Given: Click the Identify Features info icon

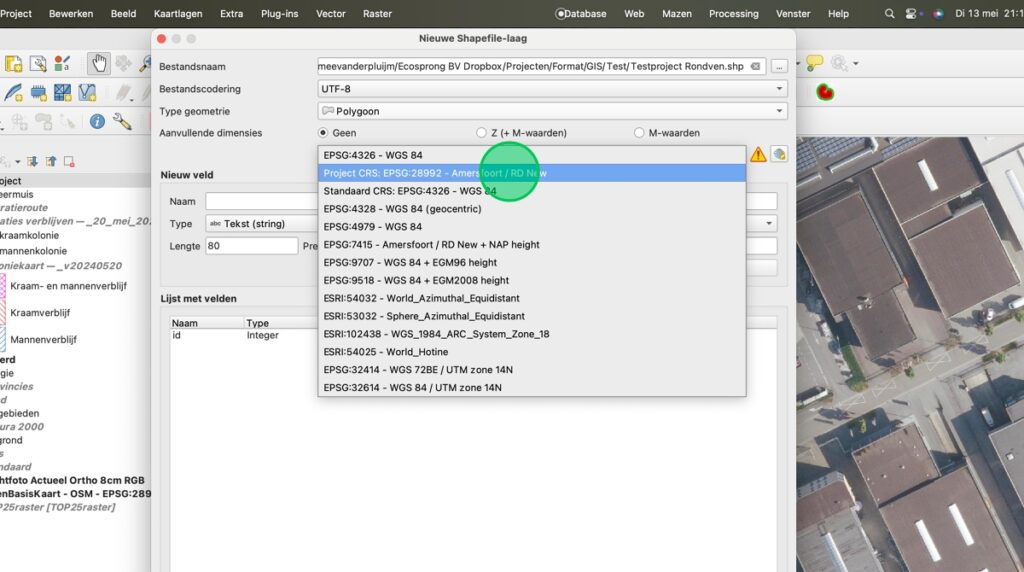Looking at the screenshot, I should [97, 121].
